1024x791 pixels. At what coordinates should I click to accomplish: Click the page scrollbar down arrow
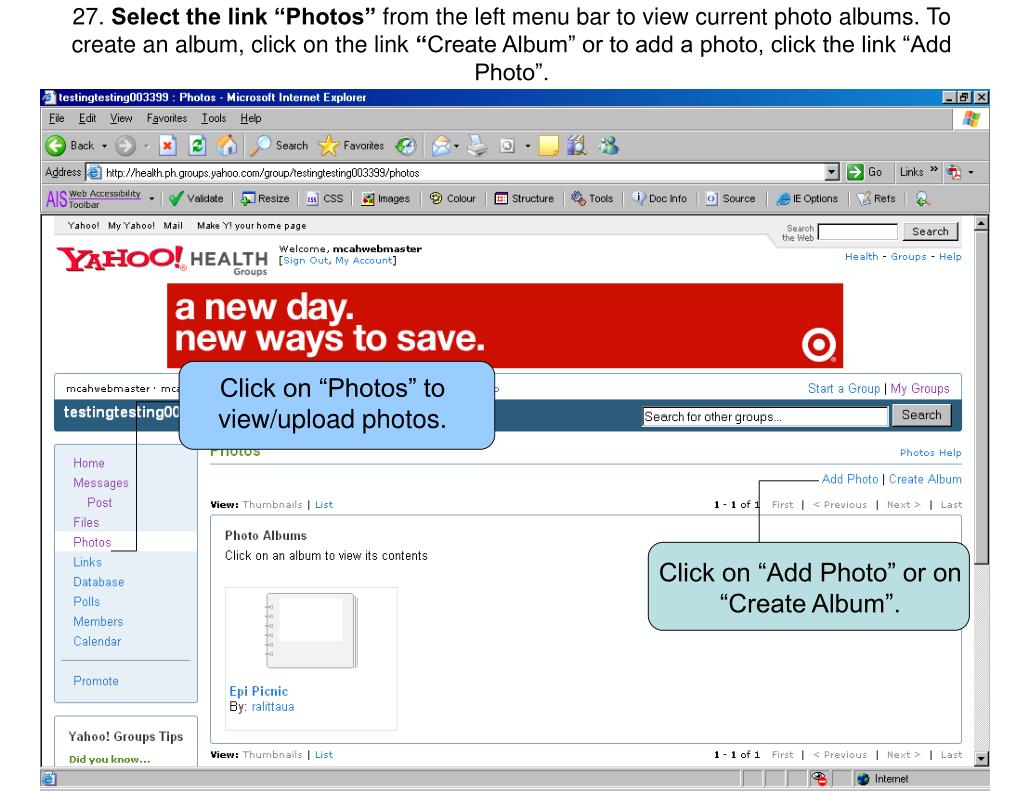[x=981, y=758]
